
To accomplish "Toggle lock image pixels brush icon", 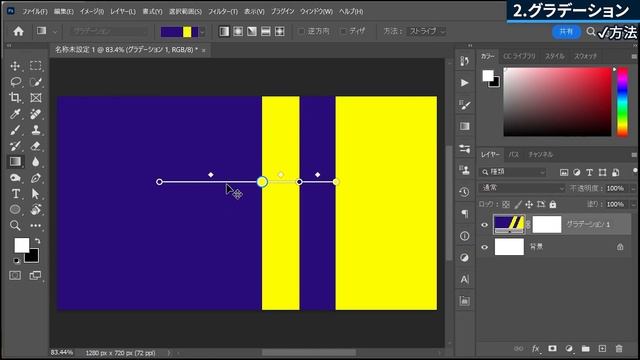I will tap(518, 204).
